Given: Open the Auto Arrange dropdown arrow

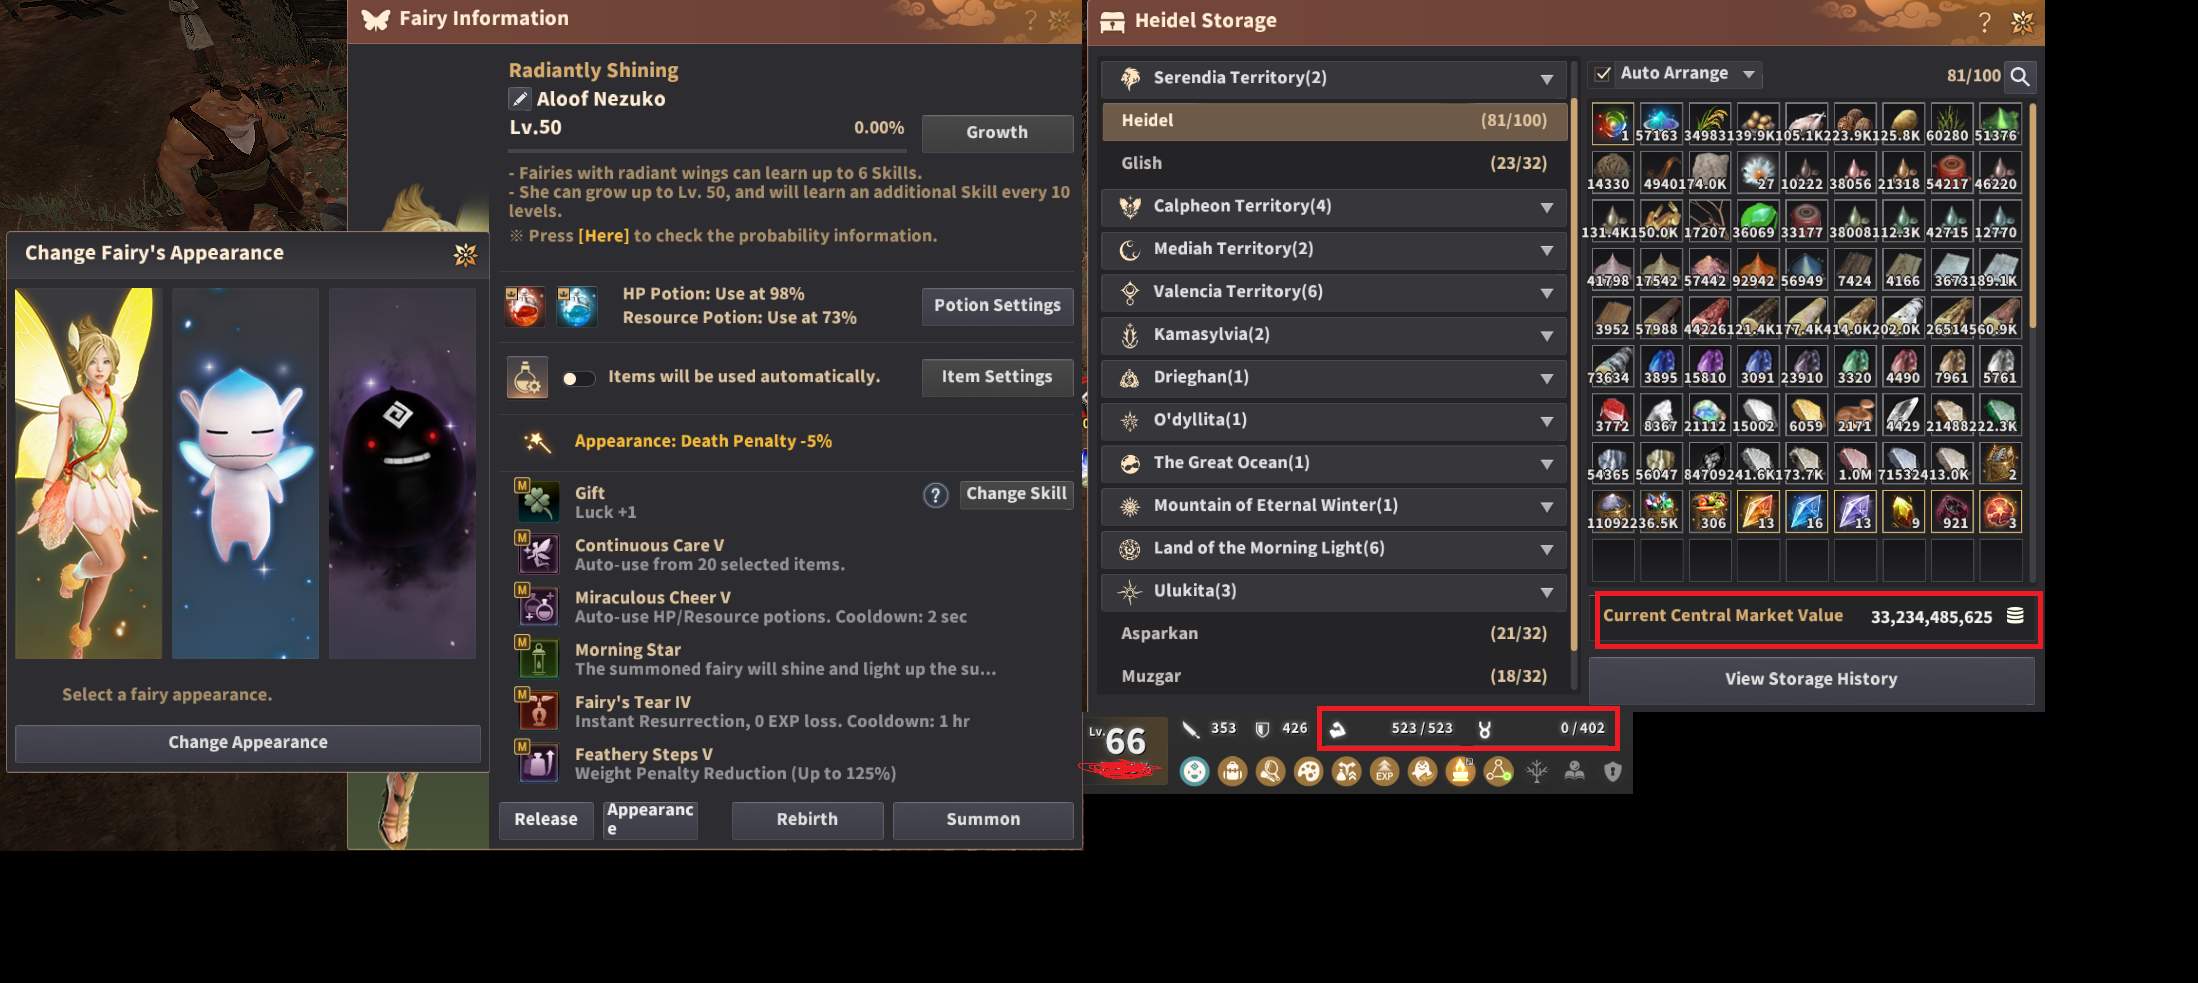Looking at the screenshot, I should (x=1749, y=74).
